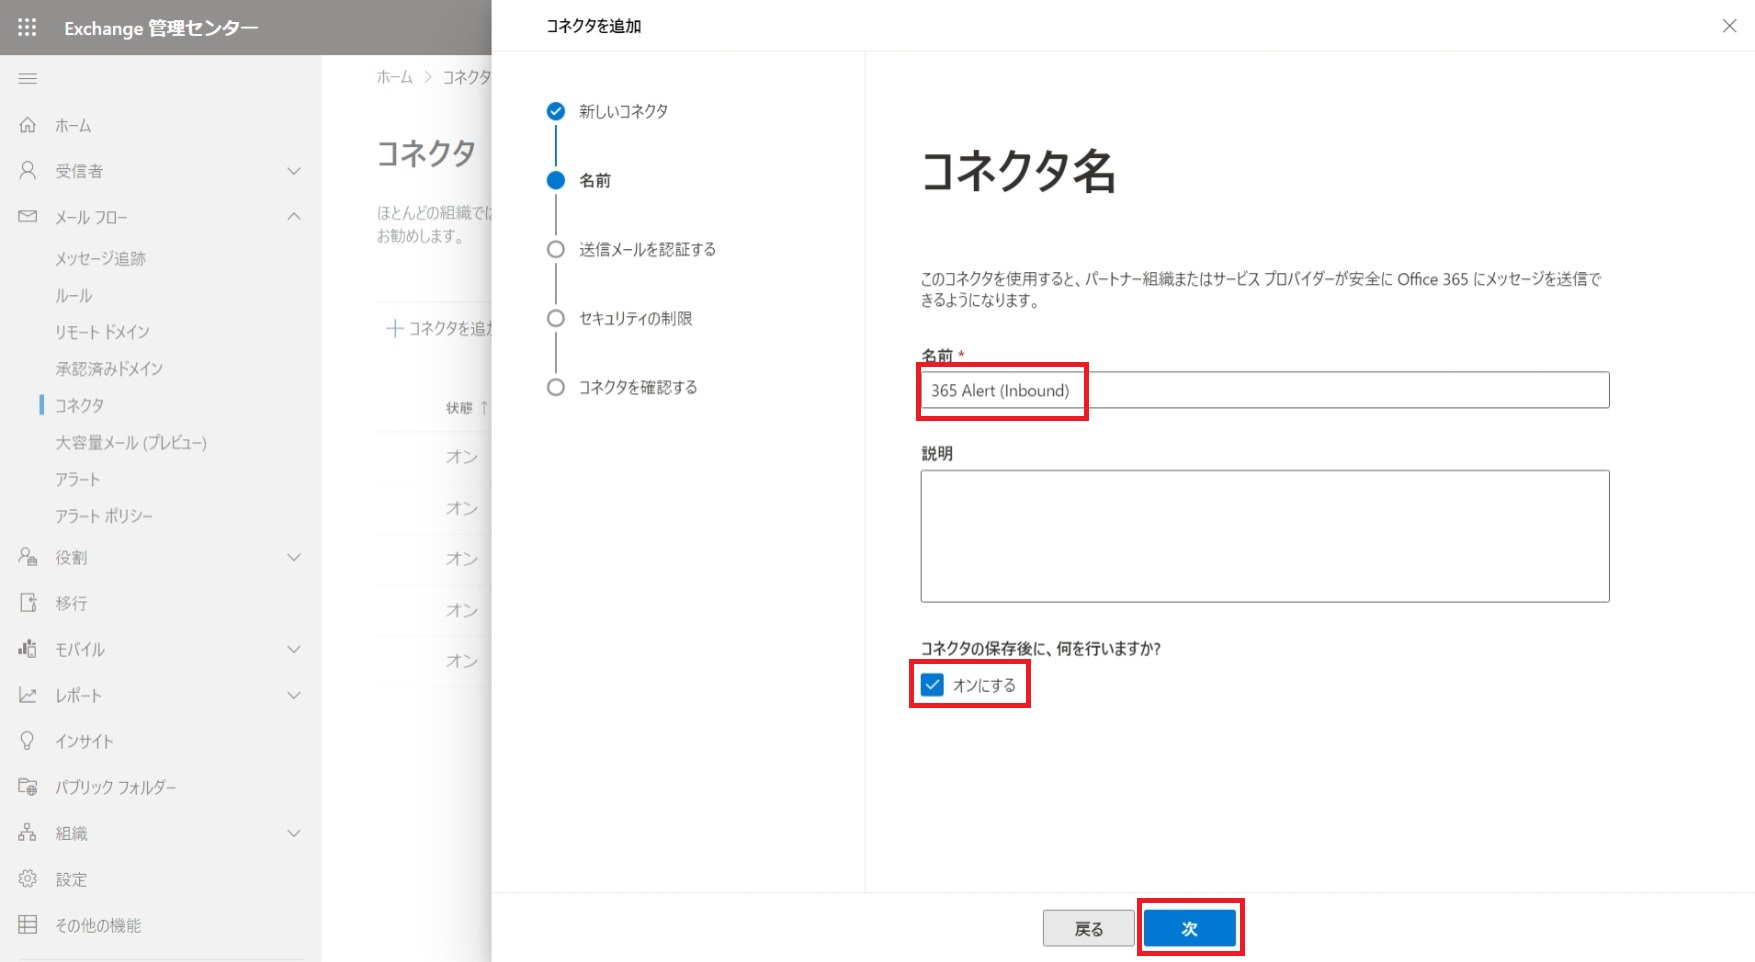The height and width of the screenshot is (962, 1755).
Task: Open メッセージ追跡 in the sidebar
Action: point(100,259)
